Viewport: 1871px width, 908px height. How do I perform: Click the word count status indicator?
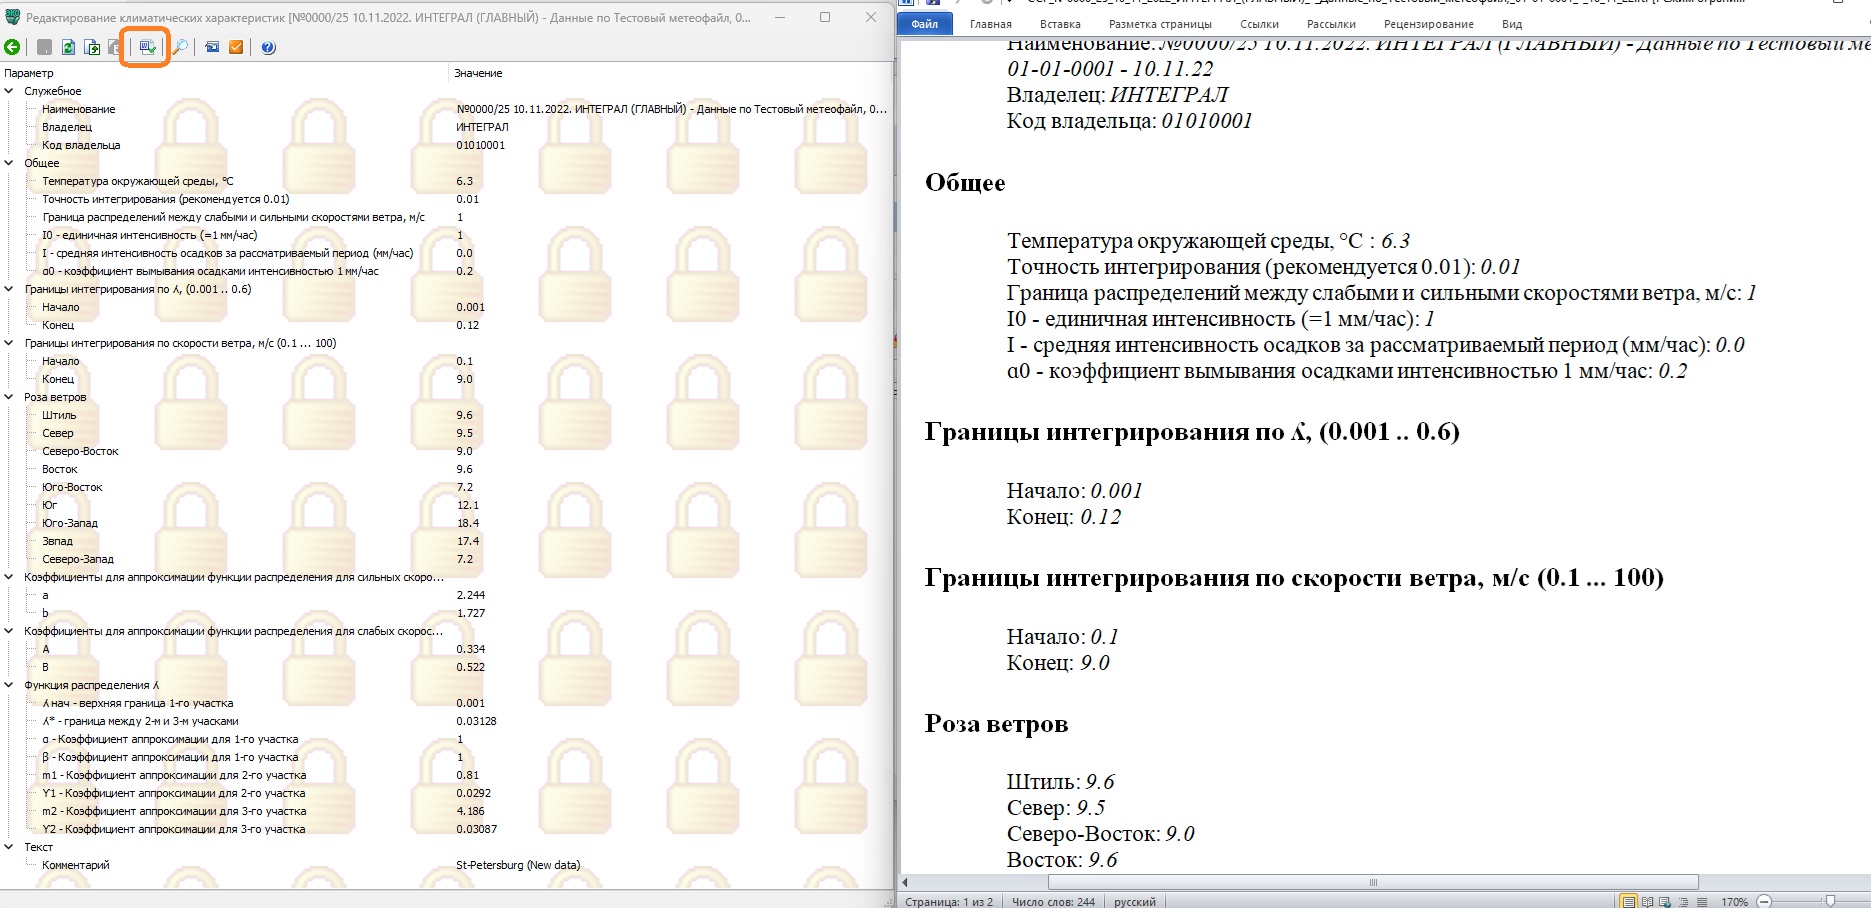pyautogui.click(x=1053, y=902)
